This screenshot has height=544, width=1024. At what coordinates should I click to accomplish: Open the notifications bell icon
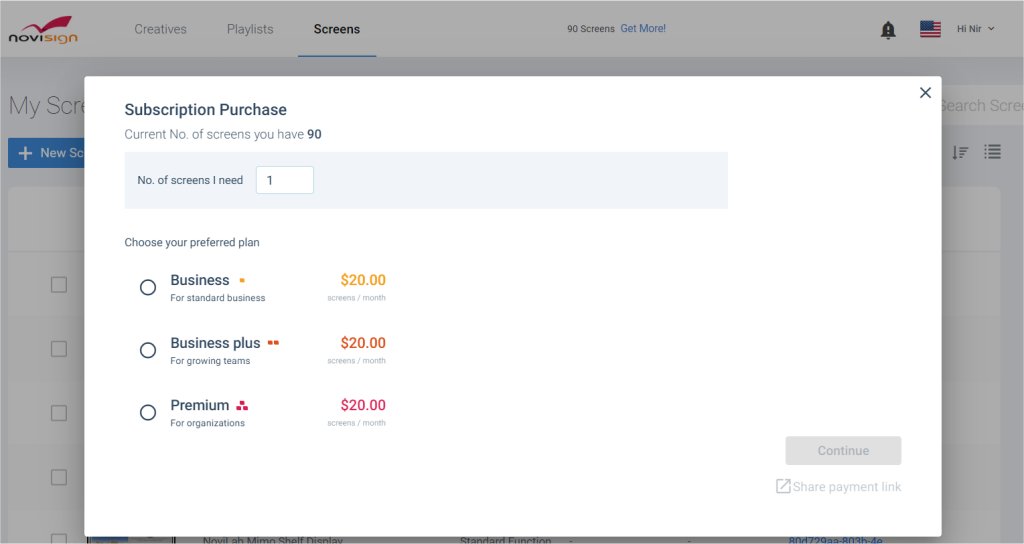click(888, 30)
